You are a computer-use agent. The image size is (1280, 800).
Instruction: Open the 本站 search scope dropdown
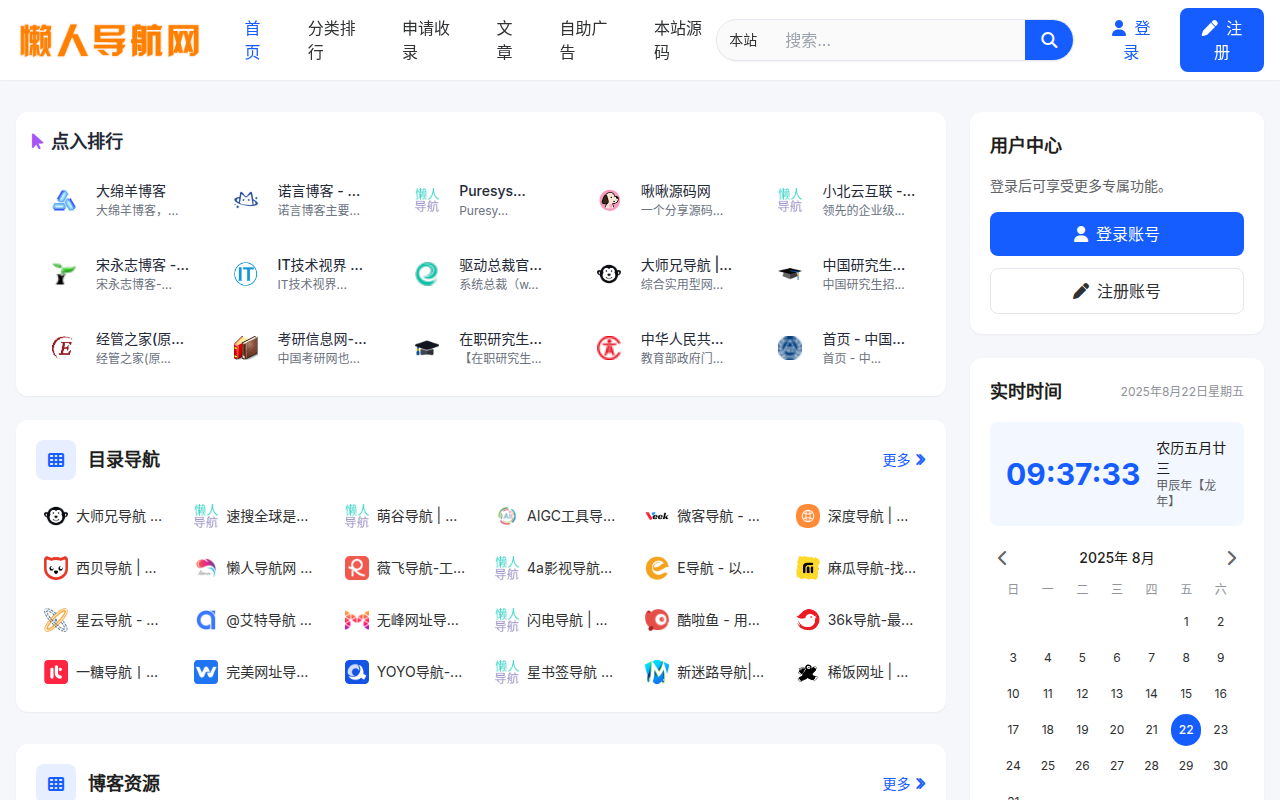(x=743, y=40)
